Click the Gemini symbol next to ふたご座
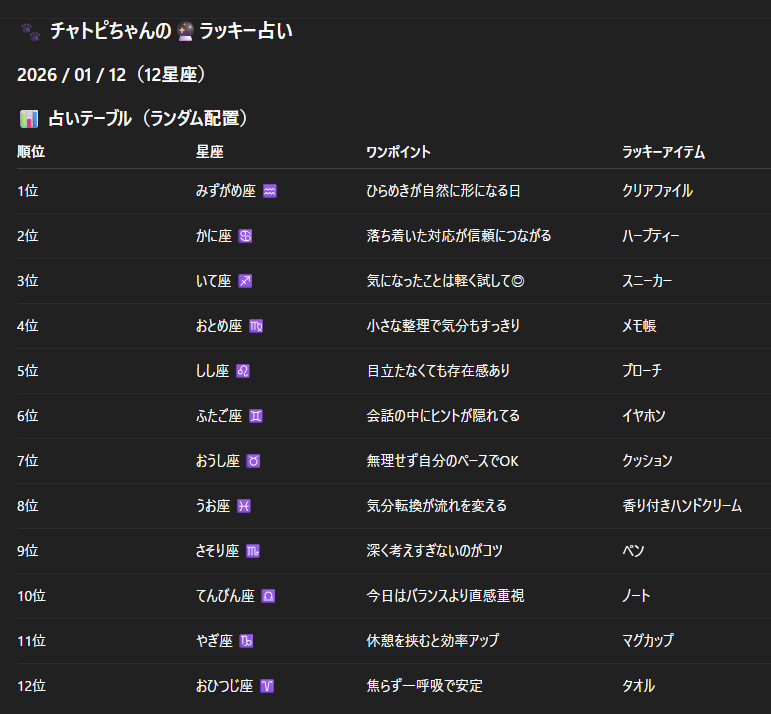 point(257,416)
